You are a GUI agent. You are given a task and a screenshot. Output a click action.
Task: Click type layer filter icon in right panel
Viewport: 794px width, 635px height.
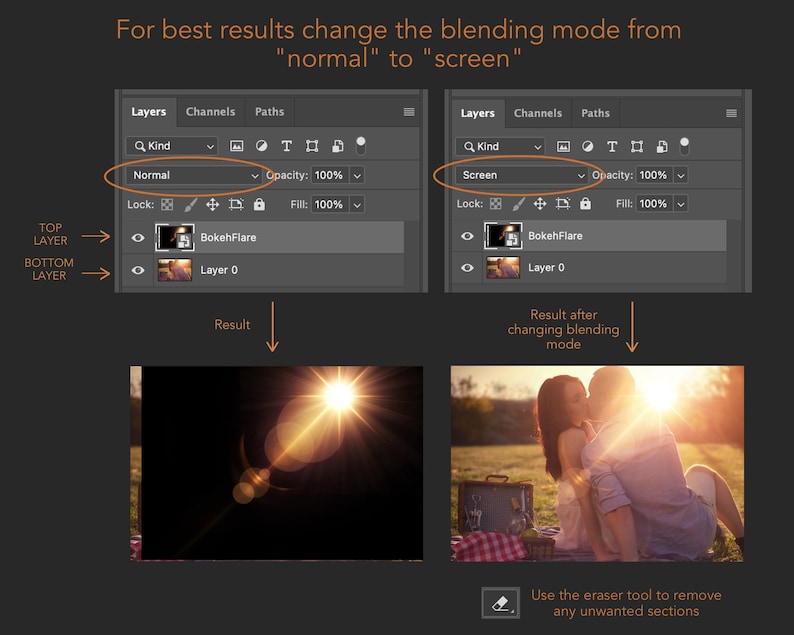tap(612, 146)
